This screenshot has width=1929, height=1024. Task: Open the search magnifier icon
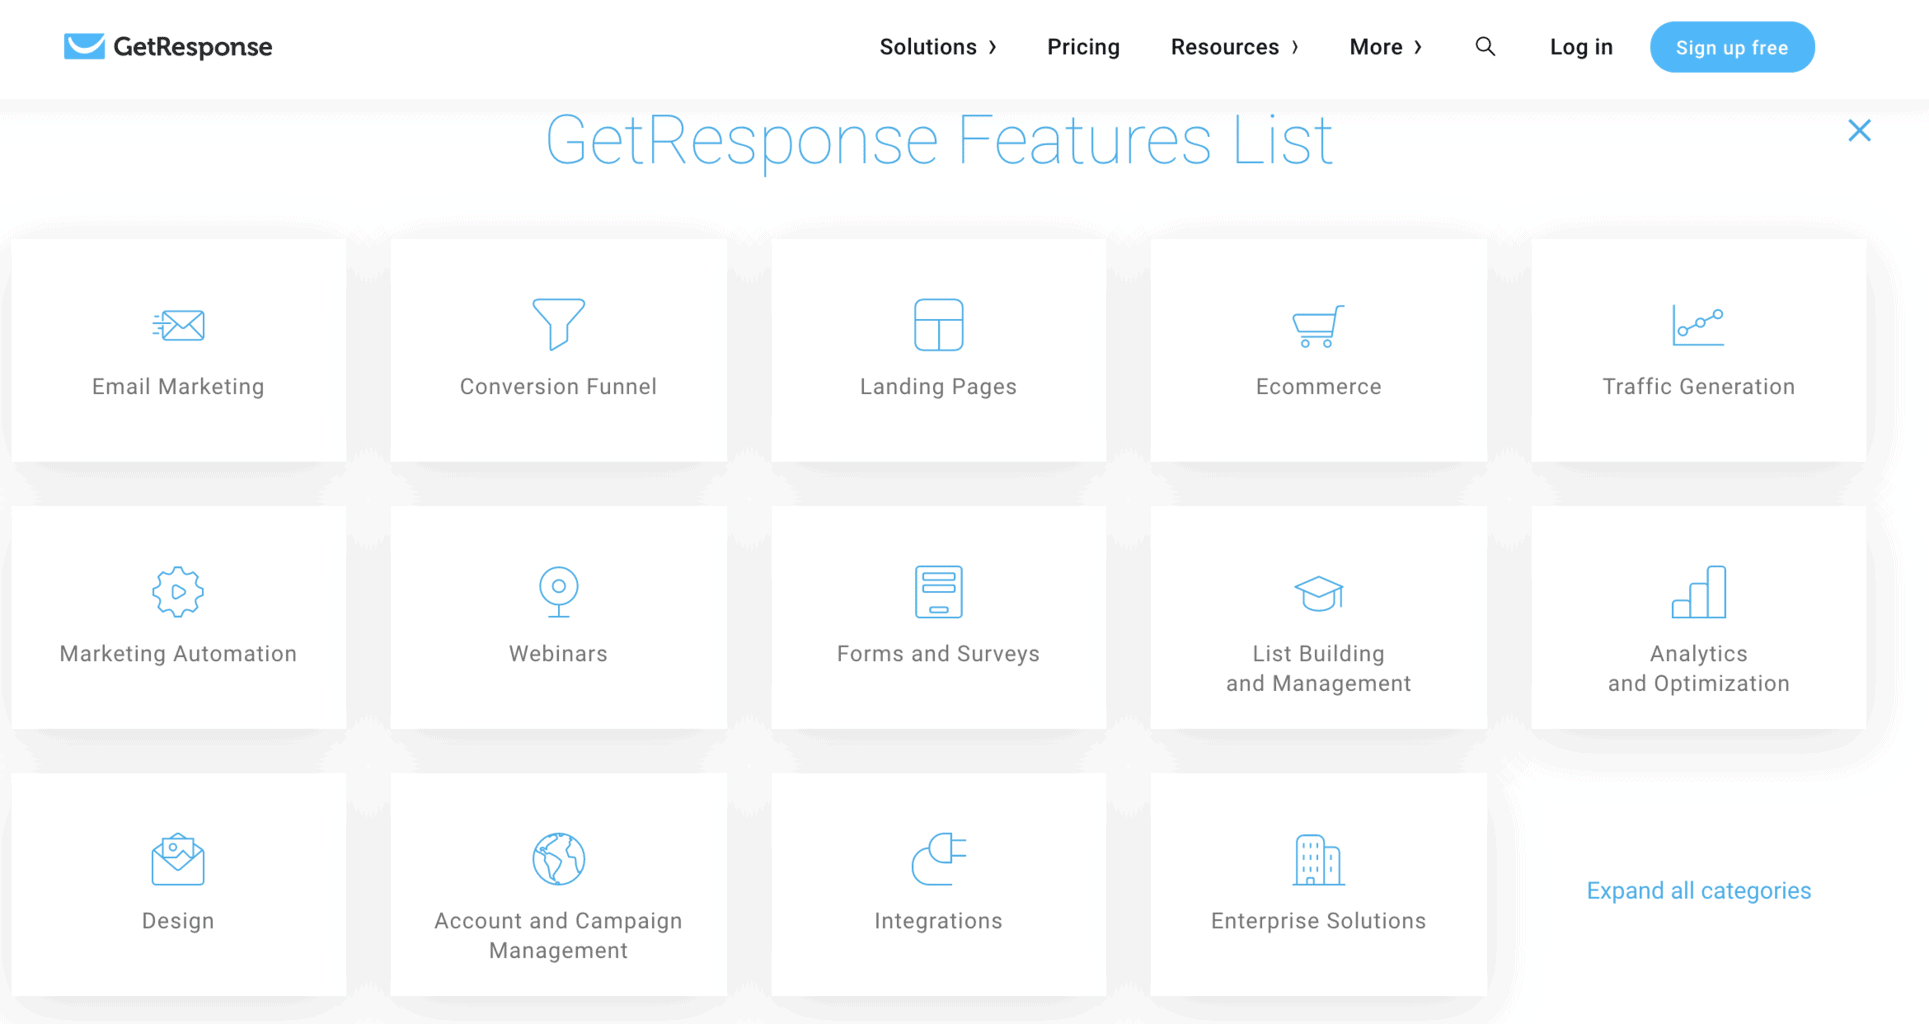coord(1485,47)
